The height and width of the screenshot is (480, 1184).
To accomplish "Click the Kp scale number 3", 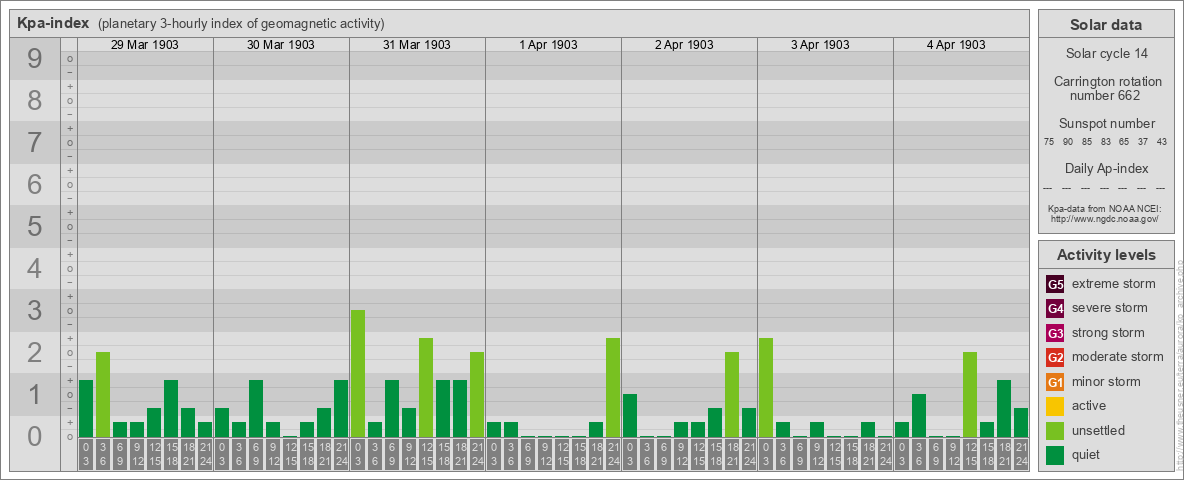I will (x=35, y=310).
